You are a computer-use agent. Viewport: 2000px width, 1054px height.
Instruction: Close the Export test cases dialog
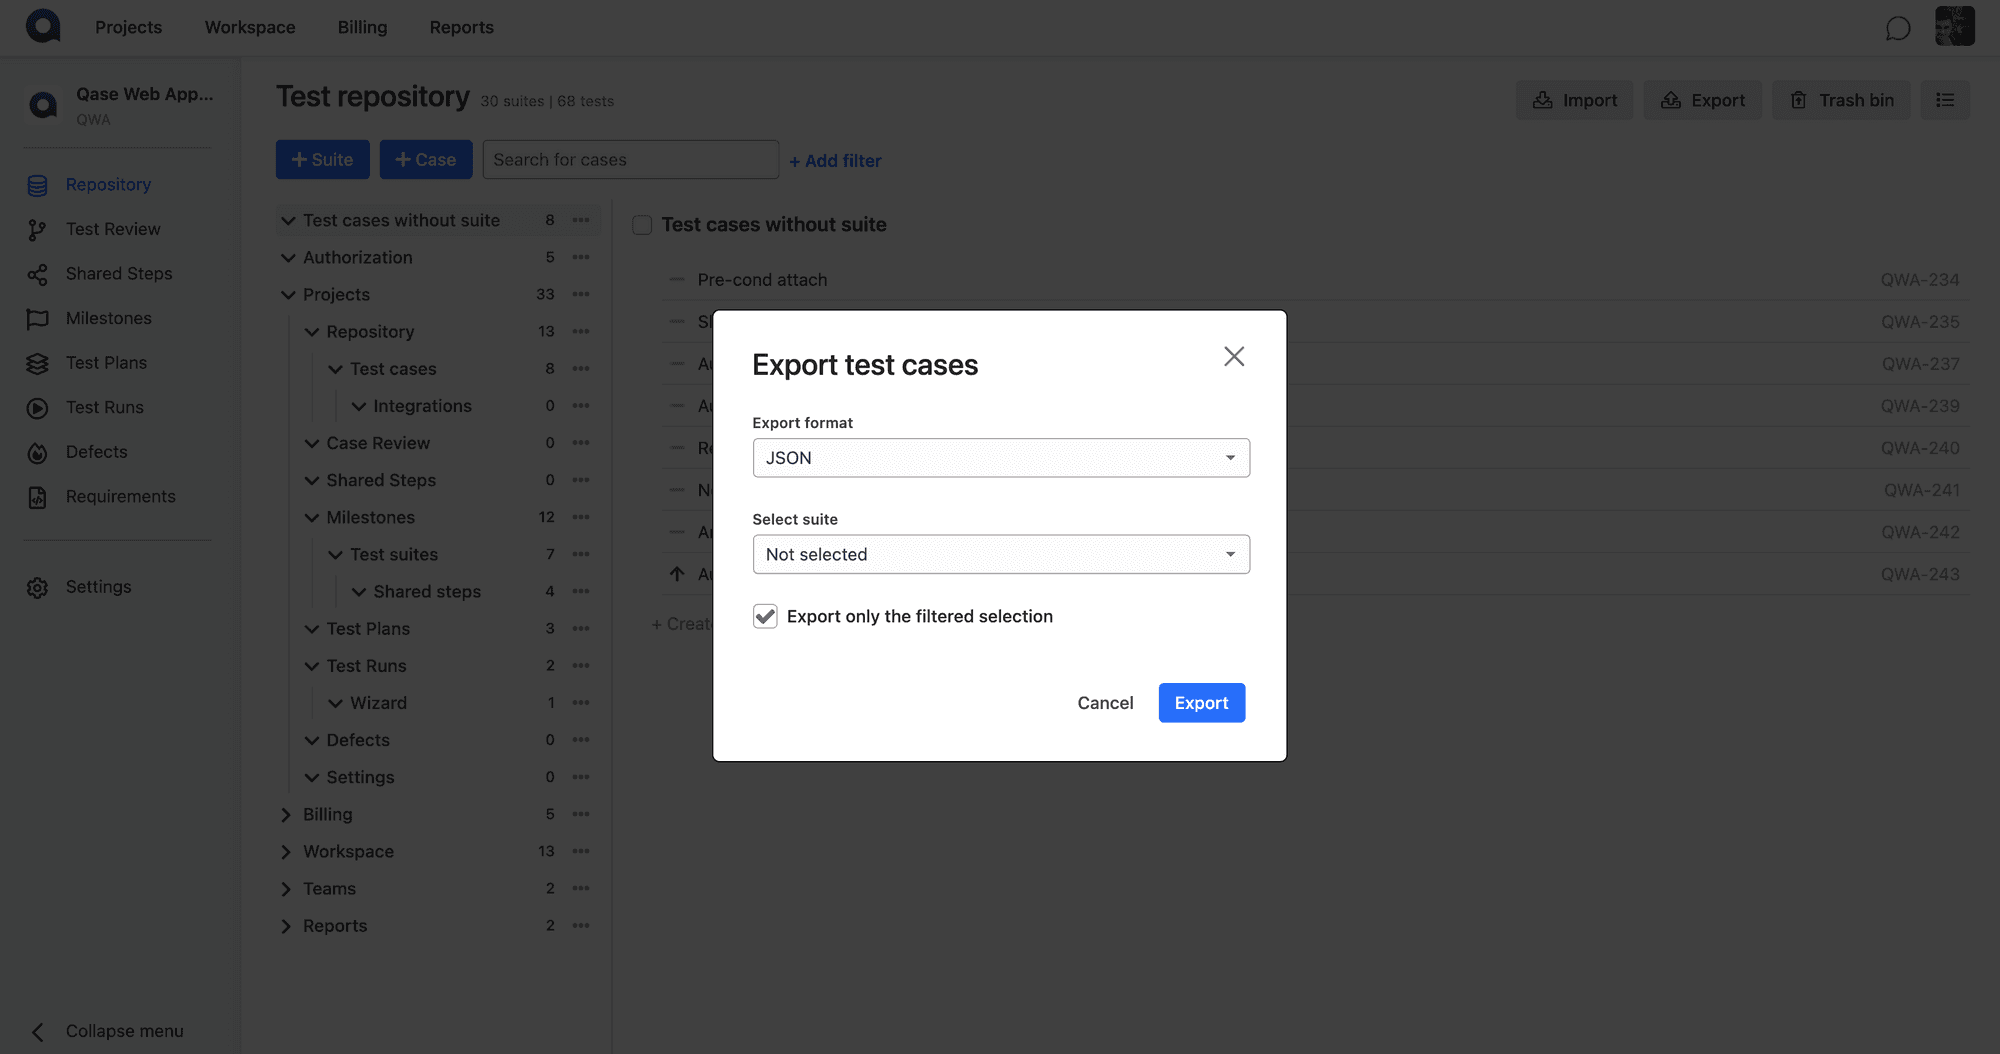1234,357
